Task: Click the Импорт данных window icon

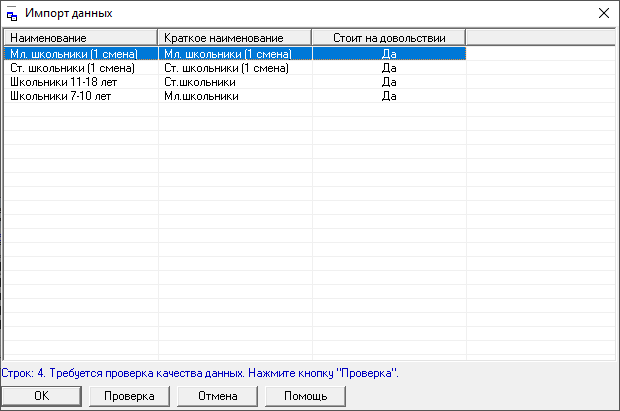Action: 12,15
